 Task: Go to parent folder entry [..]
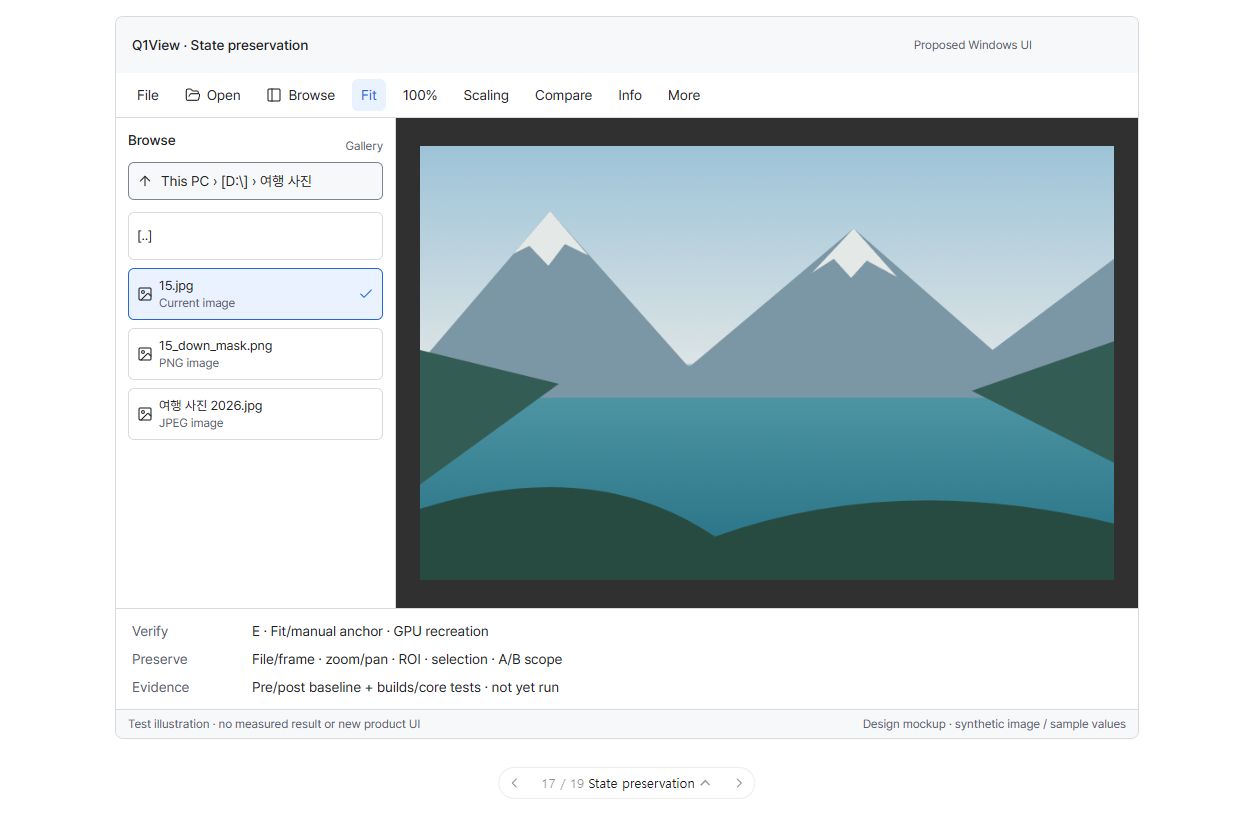tap(255, 236)
